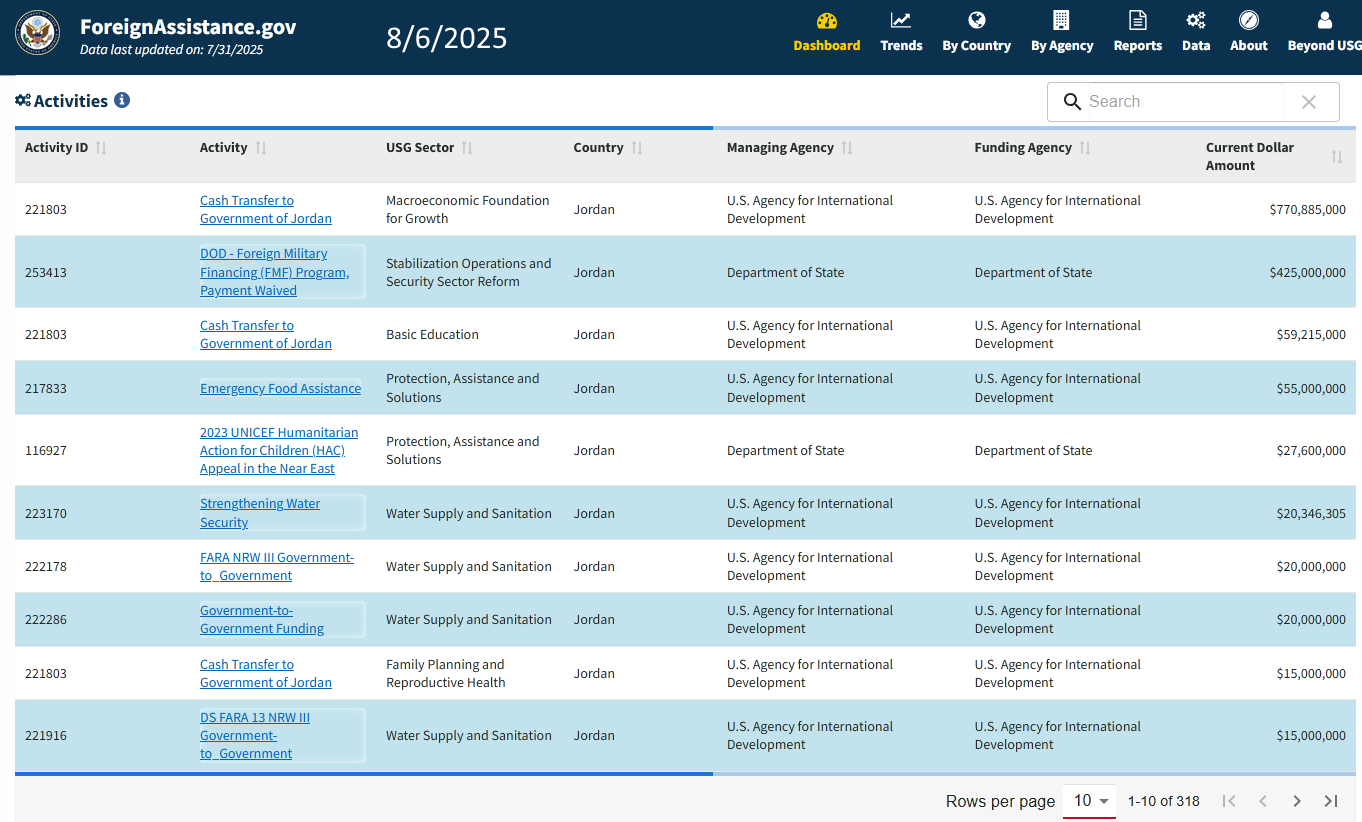Select Family Planning and Reproductive Health cell

point(446,674)
